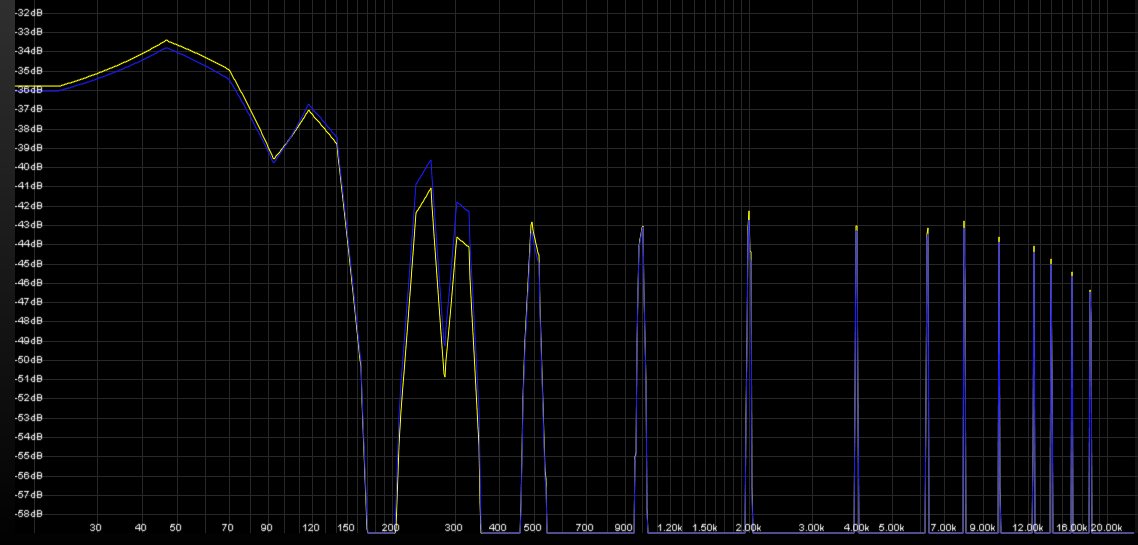This screenshot has width=1138, height=545.
Task: Select the 4.00k frequency axis label
Action: (x=856, y=527)
